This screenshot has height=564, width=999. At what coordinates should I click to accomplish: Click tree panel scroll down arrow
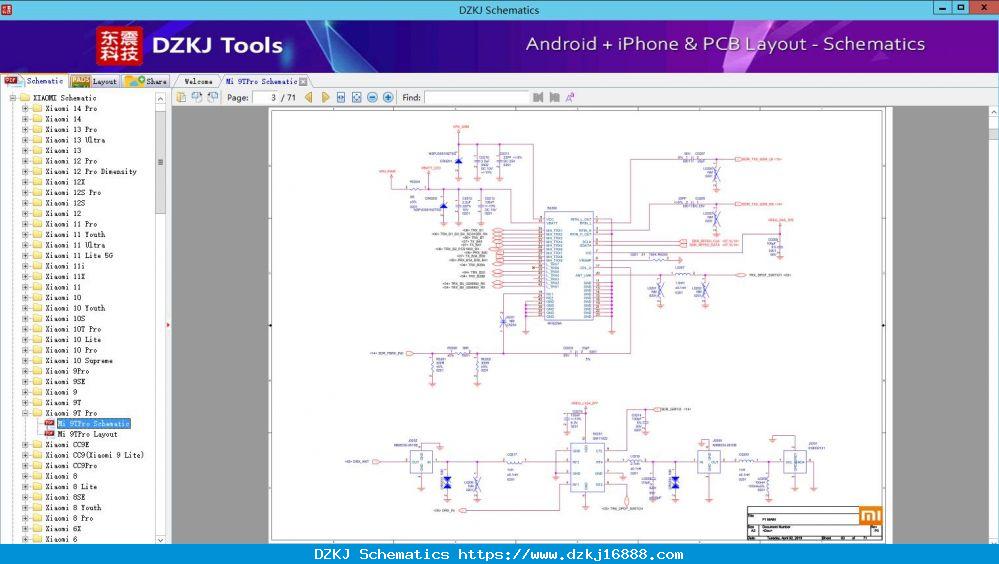click(x=161, y=539)
